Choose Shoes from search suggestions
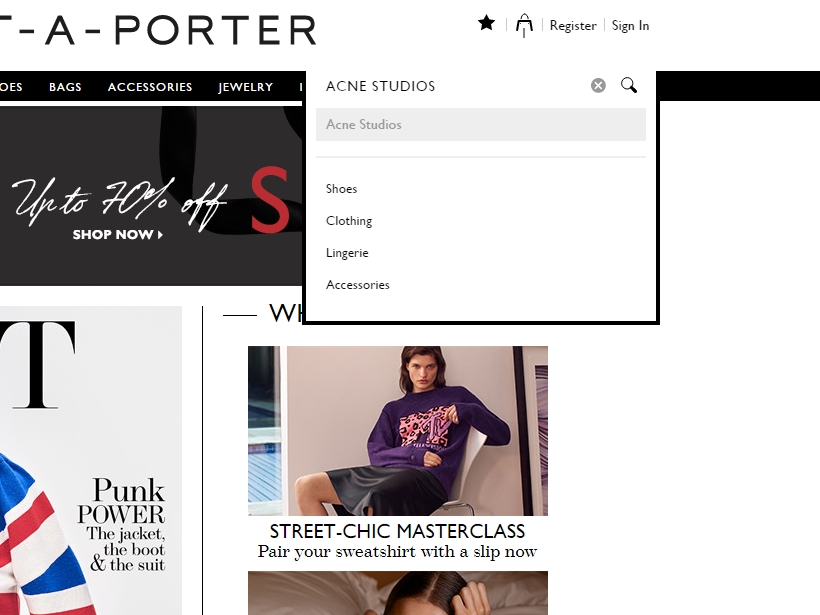This screenshot has height=615, width=820. 341,189
